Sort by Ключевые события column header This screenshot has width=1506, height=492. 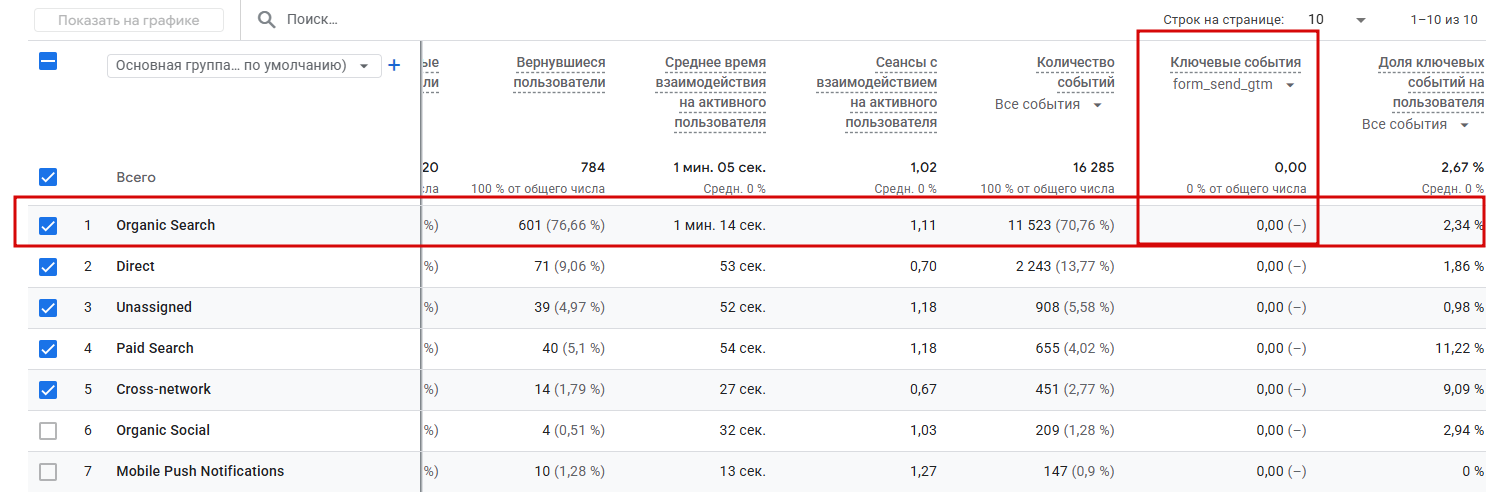(1236, 63)
